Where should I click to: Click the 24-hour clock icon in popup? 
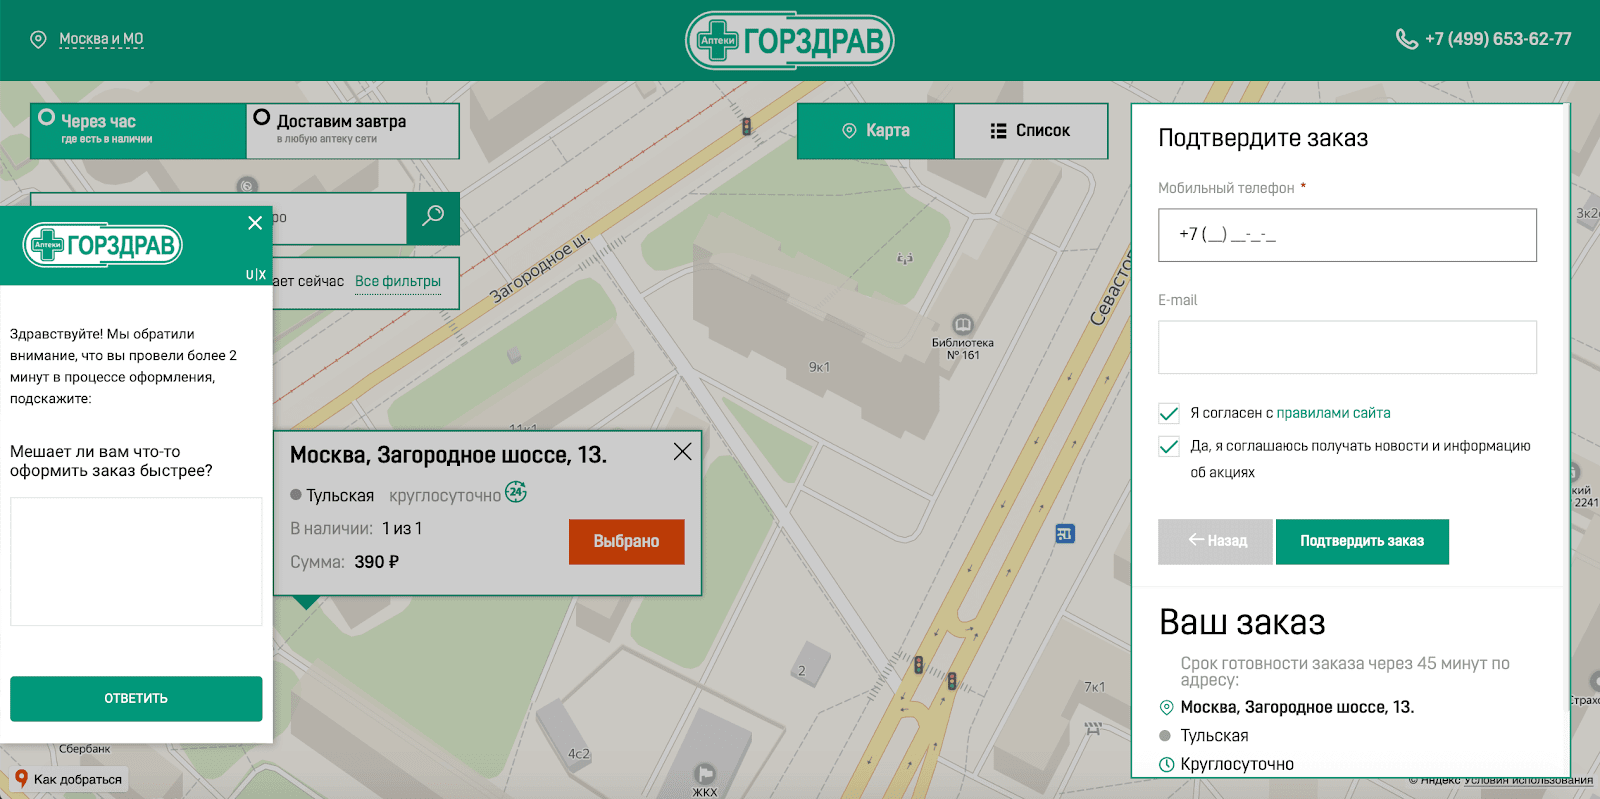click(516, 492)
